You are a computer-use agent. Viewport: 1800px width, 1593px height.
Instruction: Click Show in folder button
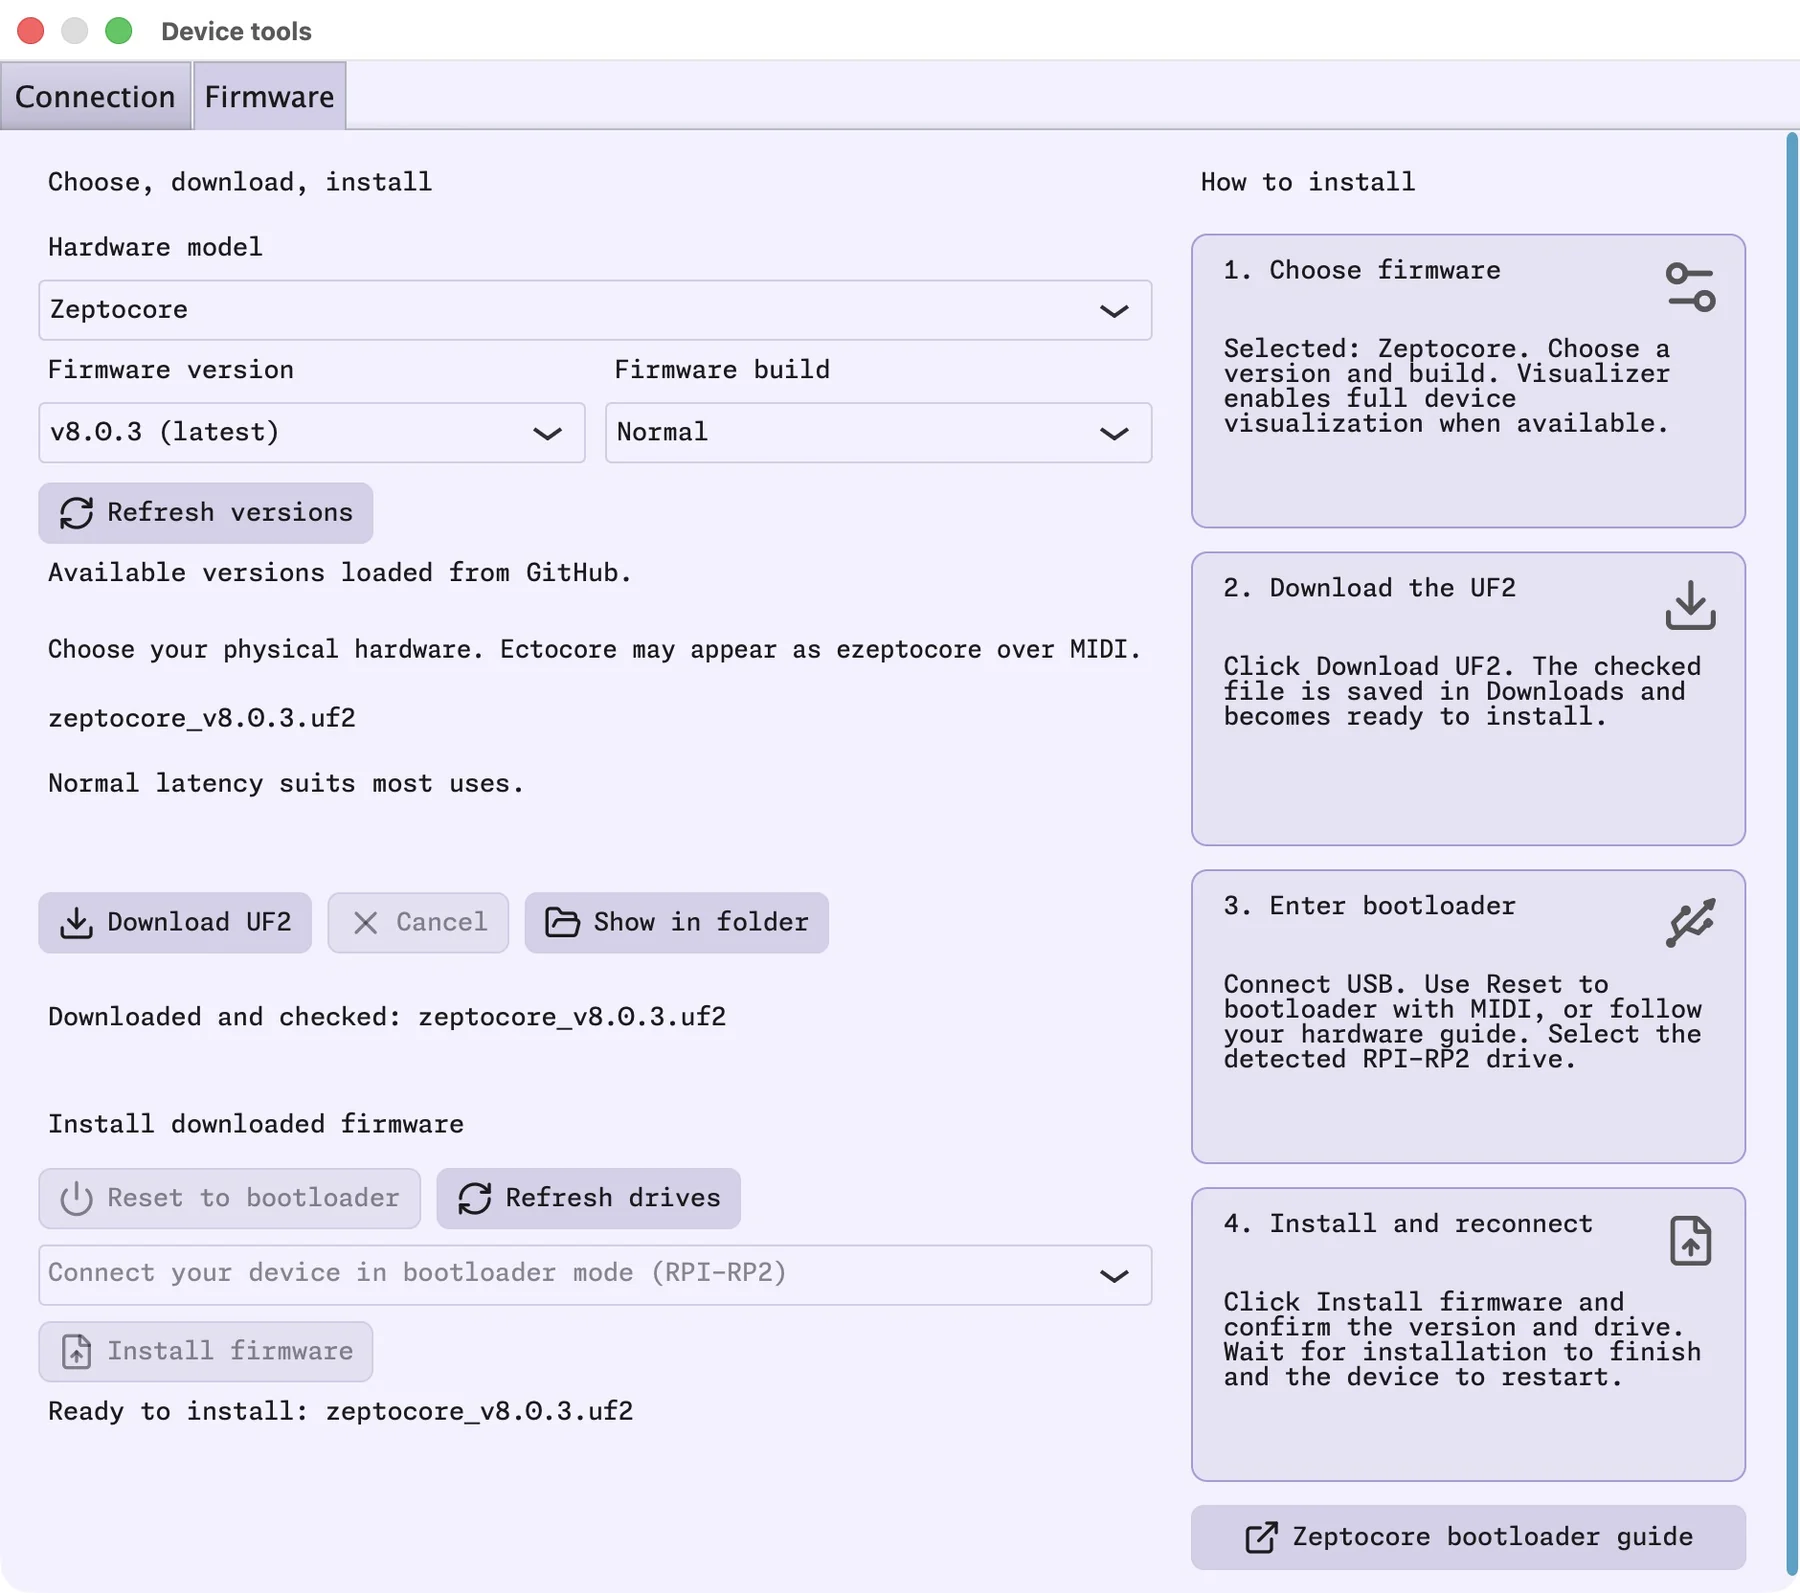[677, 922]
